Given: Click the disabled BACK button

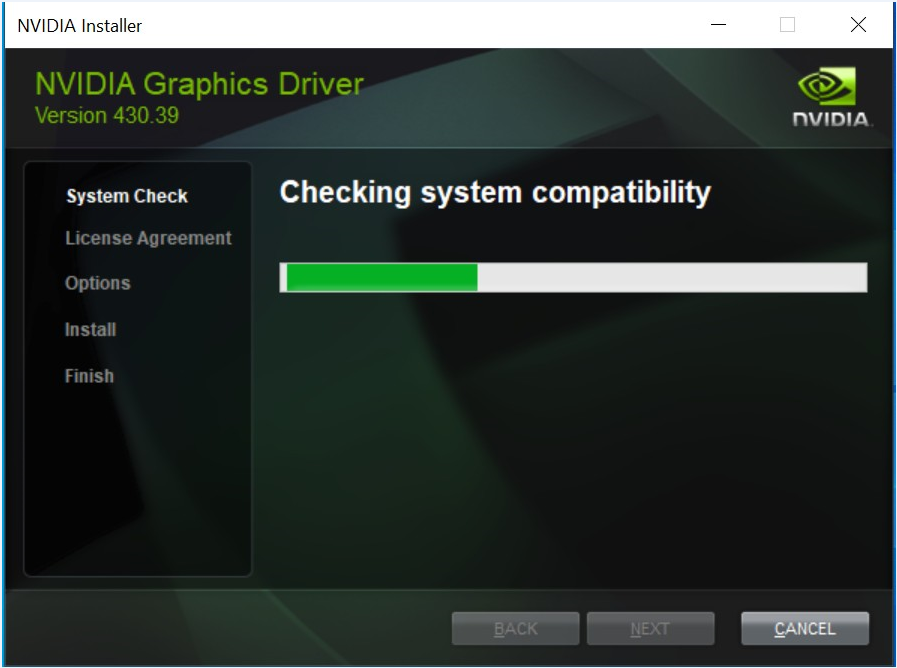Looking at the screenshot, I should click(515, 629).
